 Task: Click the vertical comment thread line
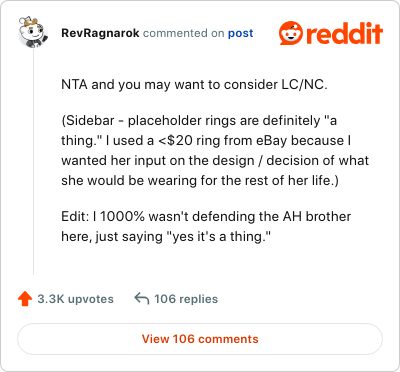tap(33, 162)
